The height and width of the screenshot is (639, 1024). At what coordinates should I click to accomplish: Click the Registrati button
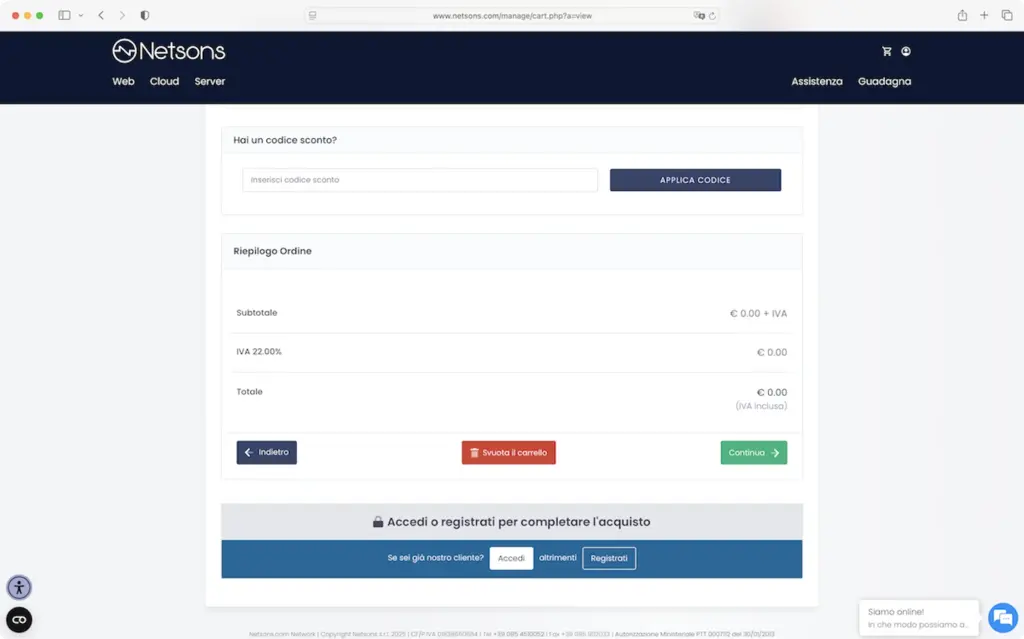point(609,558)
